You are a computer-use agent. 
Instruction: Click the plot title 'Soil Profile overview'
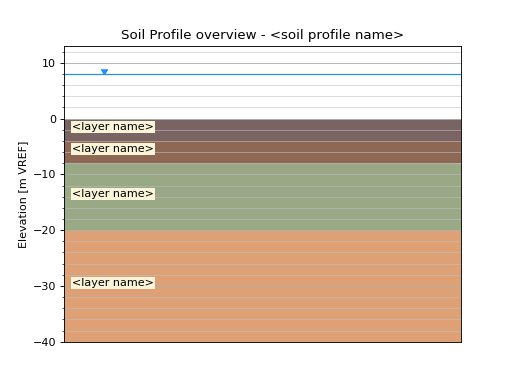(262, 35)
